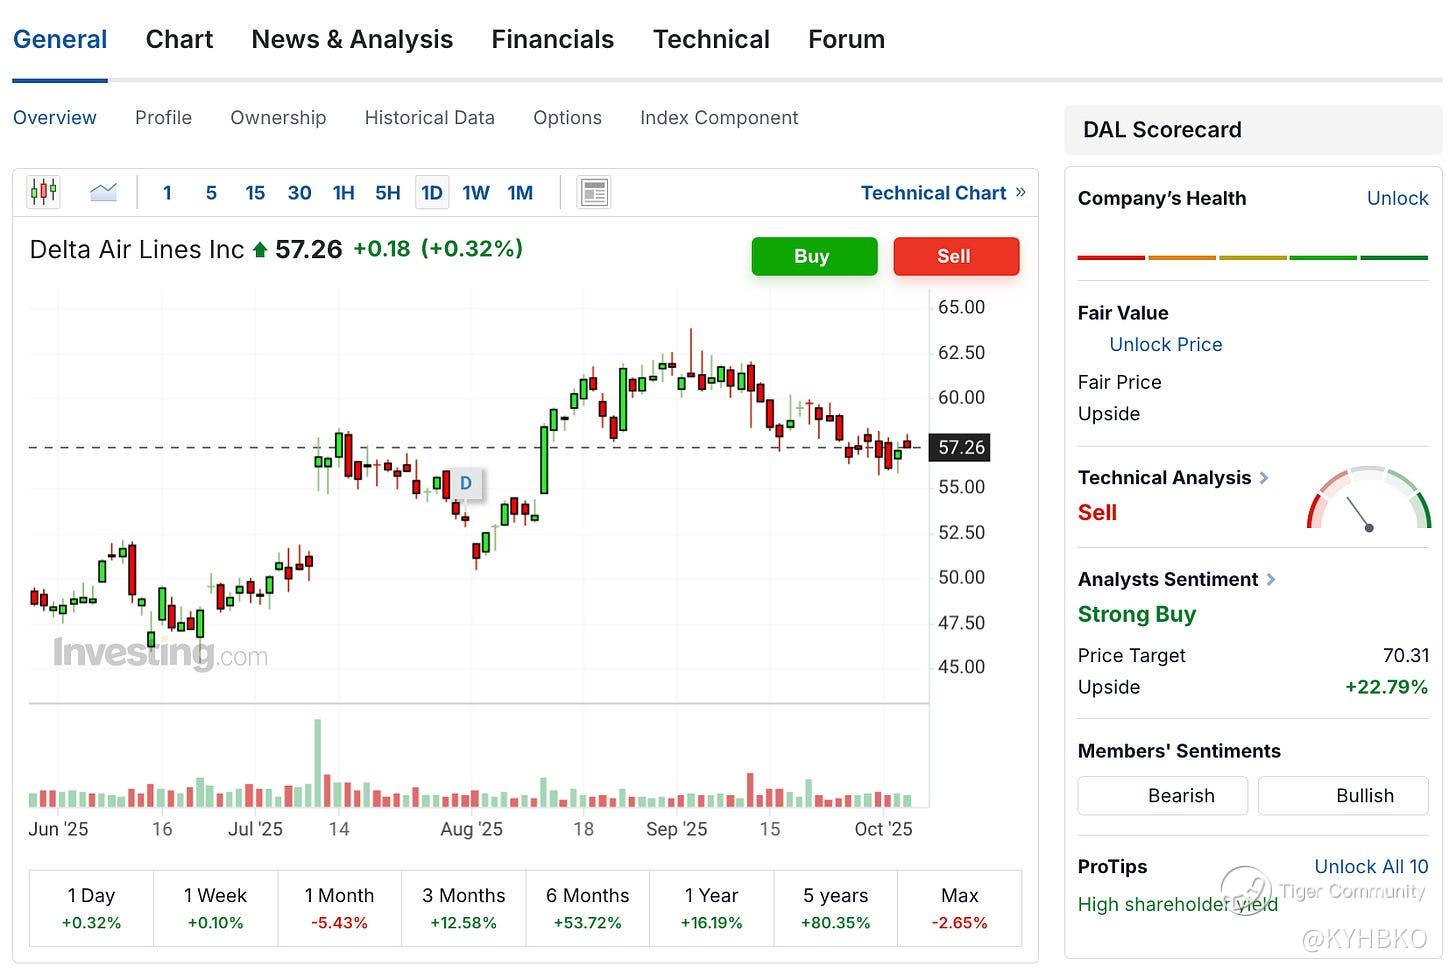This screenshot has height=972, width=1456.
Task: Click the Strong Buy analyst rating
Action: pos(1137,614)
